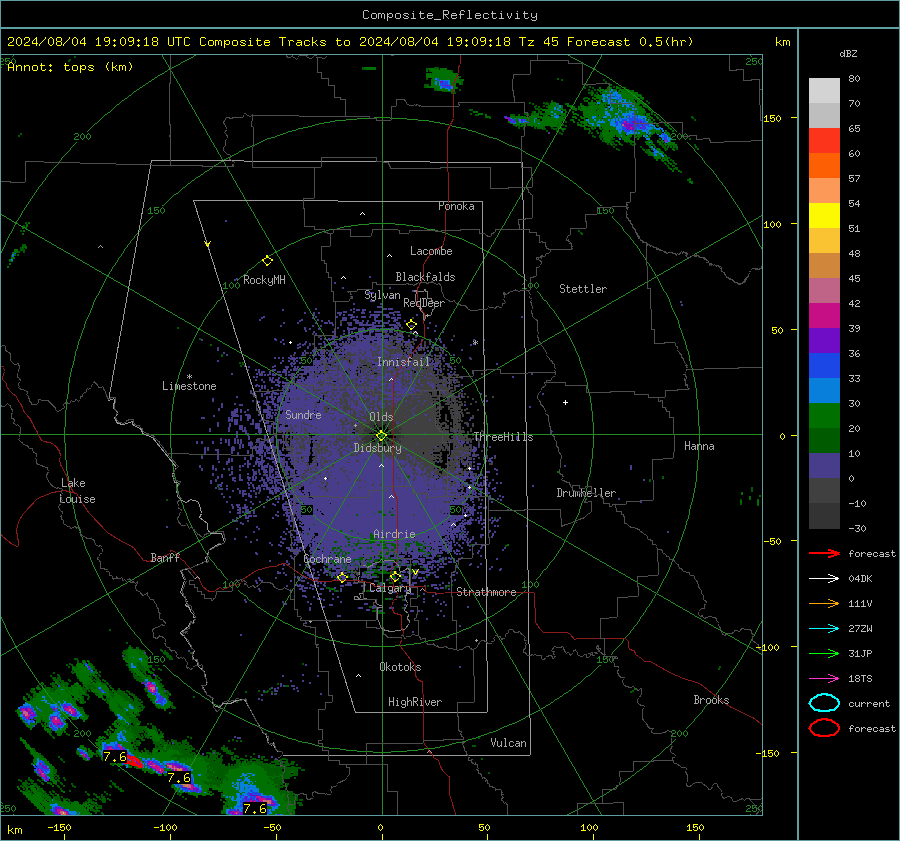Click the ThreeHills town label
This screenshot has height=841, width=900.
point(503,437)
